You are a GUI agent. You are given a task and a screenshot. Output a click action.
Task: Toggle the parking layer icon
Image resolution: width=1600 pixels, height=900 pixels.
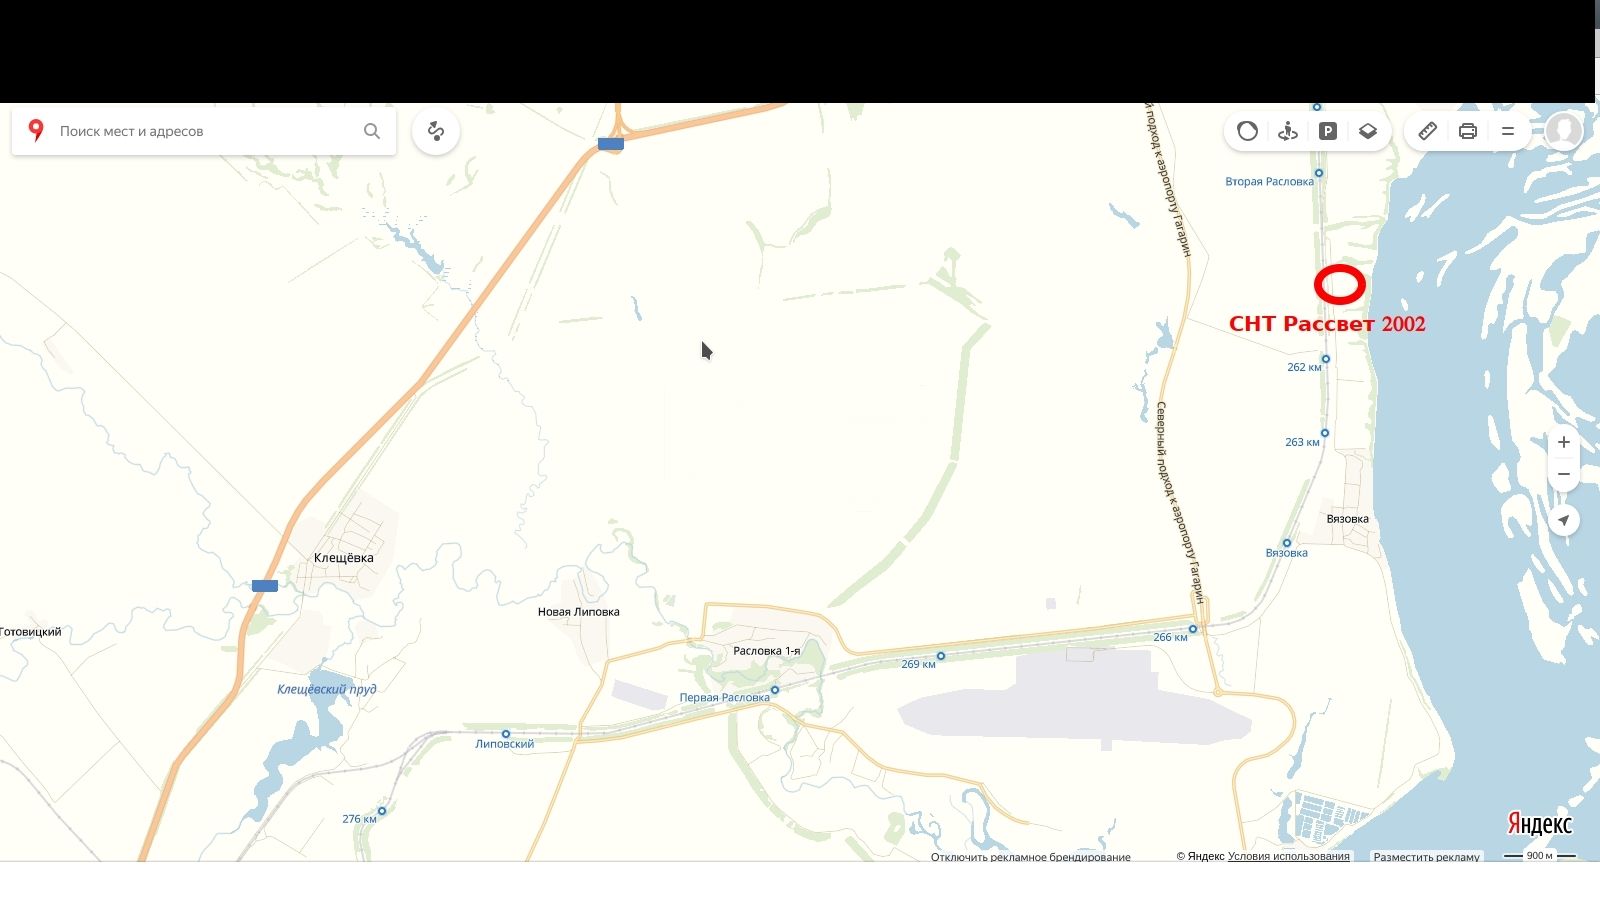(1328, 131)
